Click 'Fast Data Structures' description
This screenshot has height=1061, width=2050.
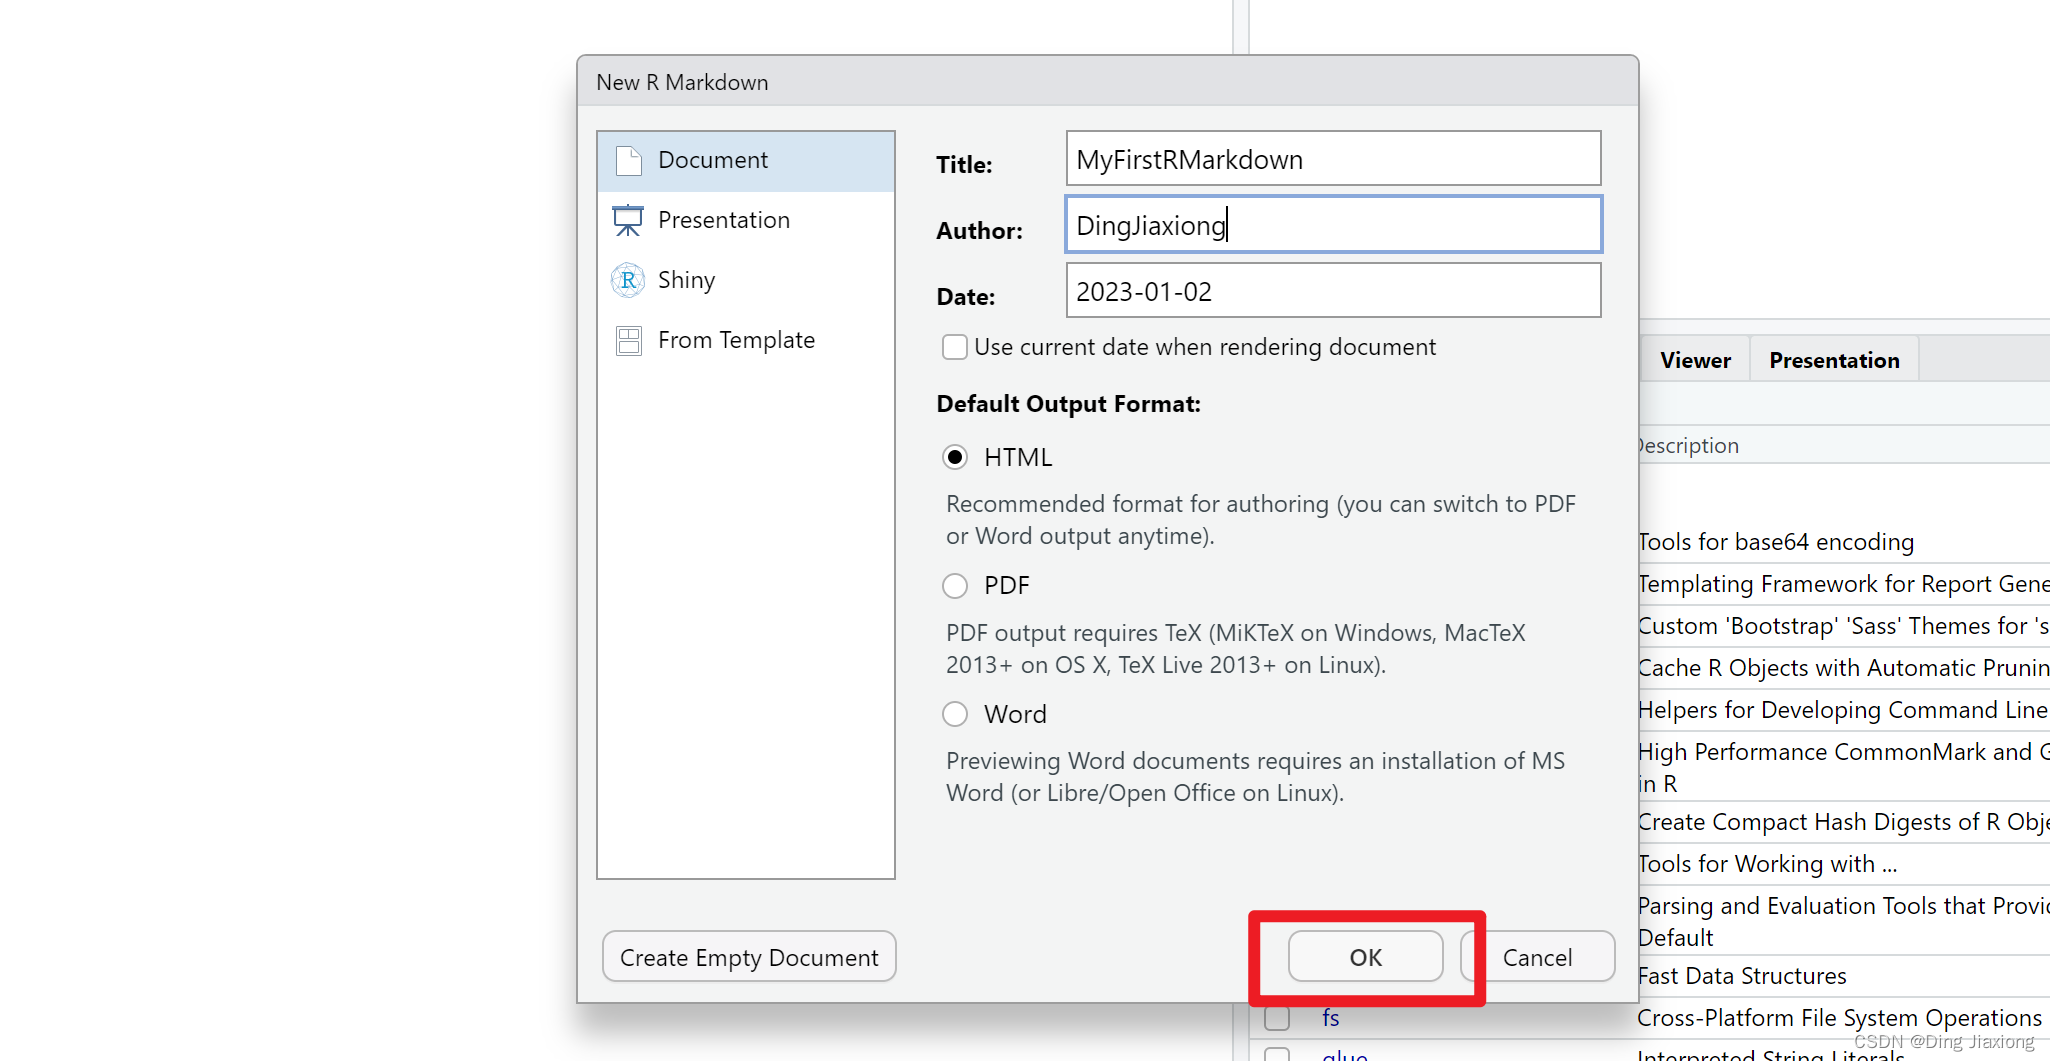pos(1742,976)
